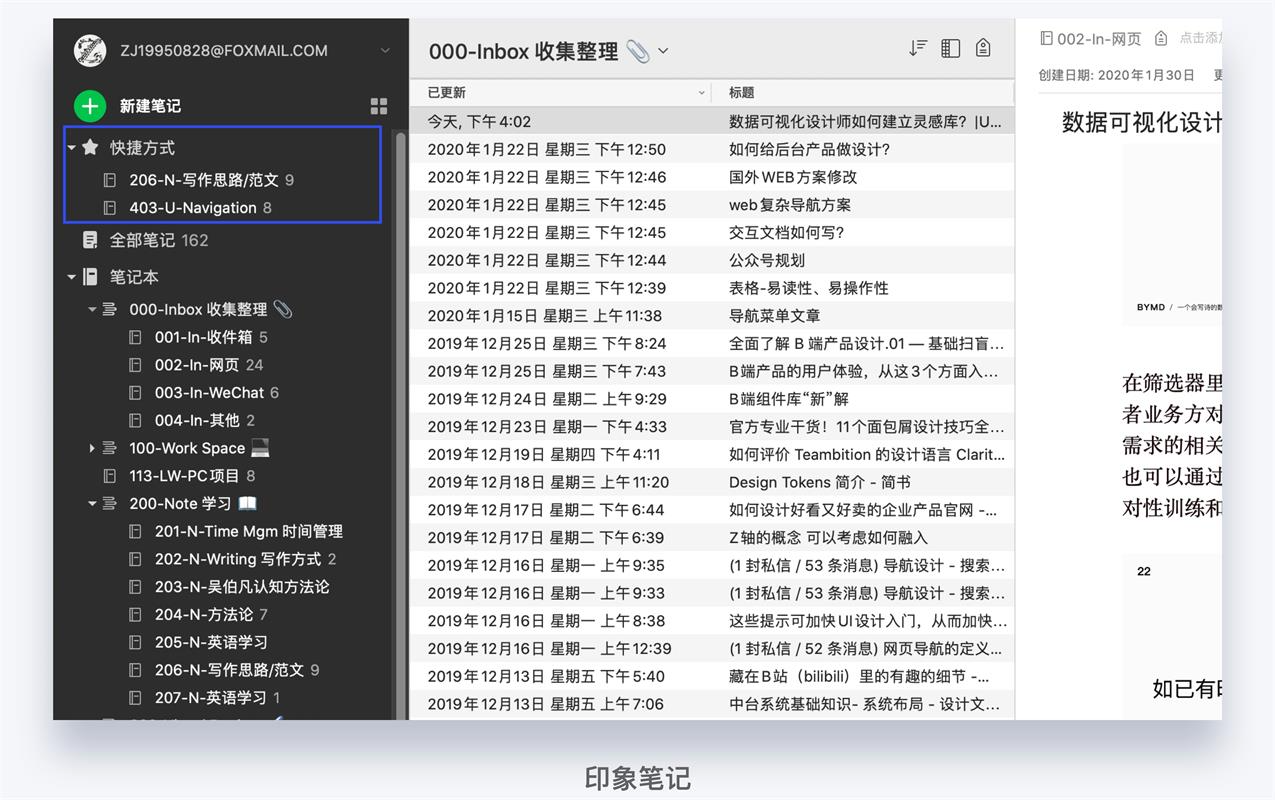Image resolution: width=1275 pixels, height=800 pixels.
Task: Click the stack icon beside 200-Note 学习
Action: tap(109, 503)
